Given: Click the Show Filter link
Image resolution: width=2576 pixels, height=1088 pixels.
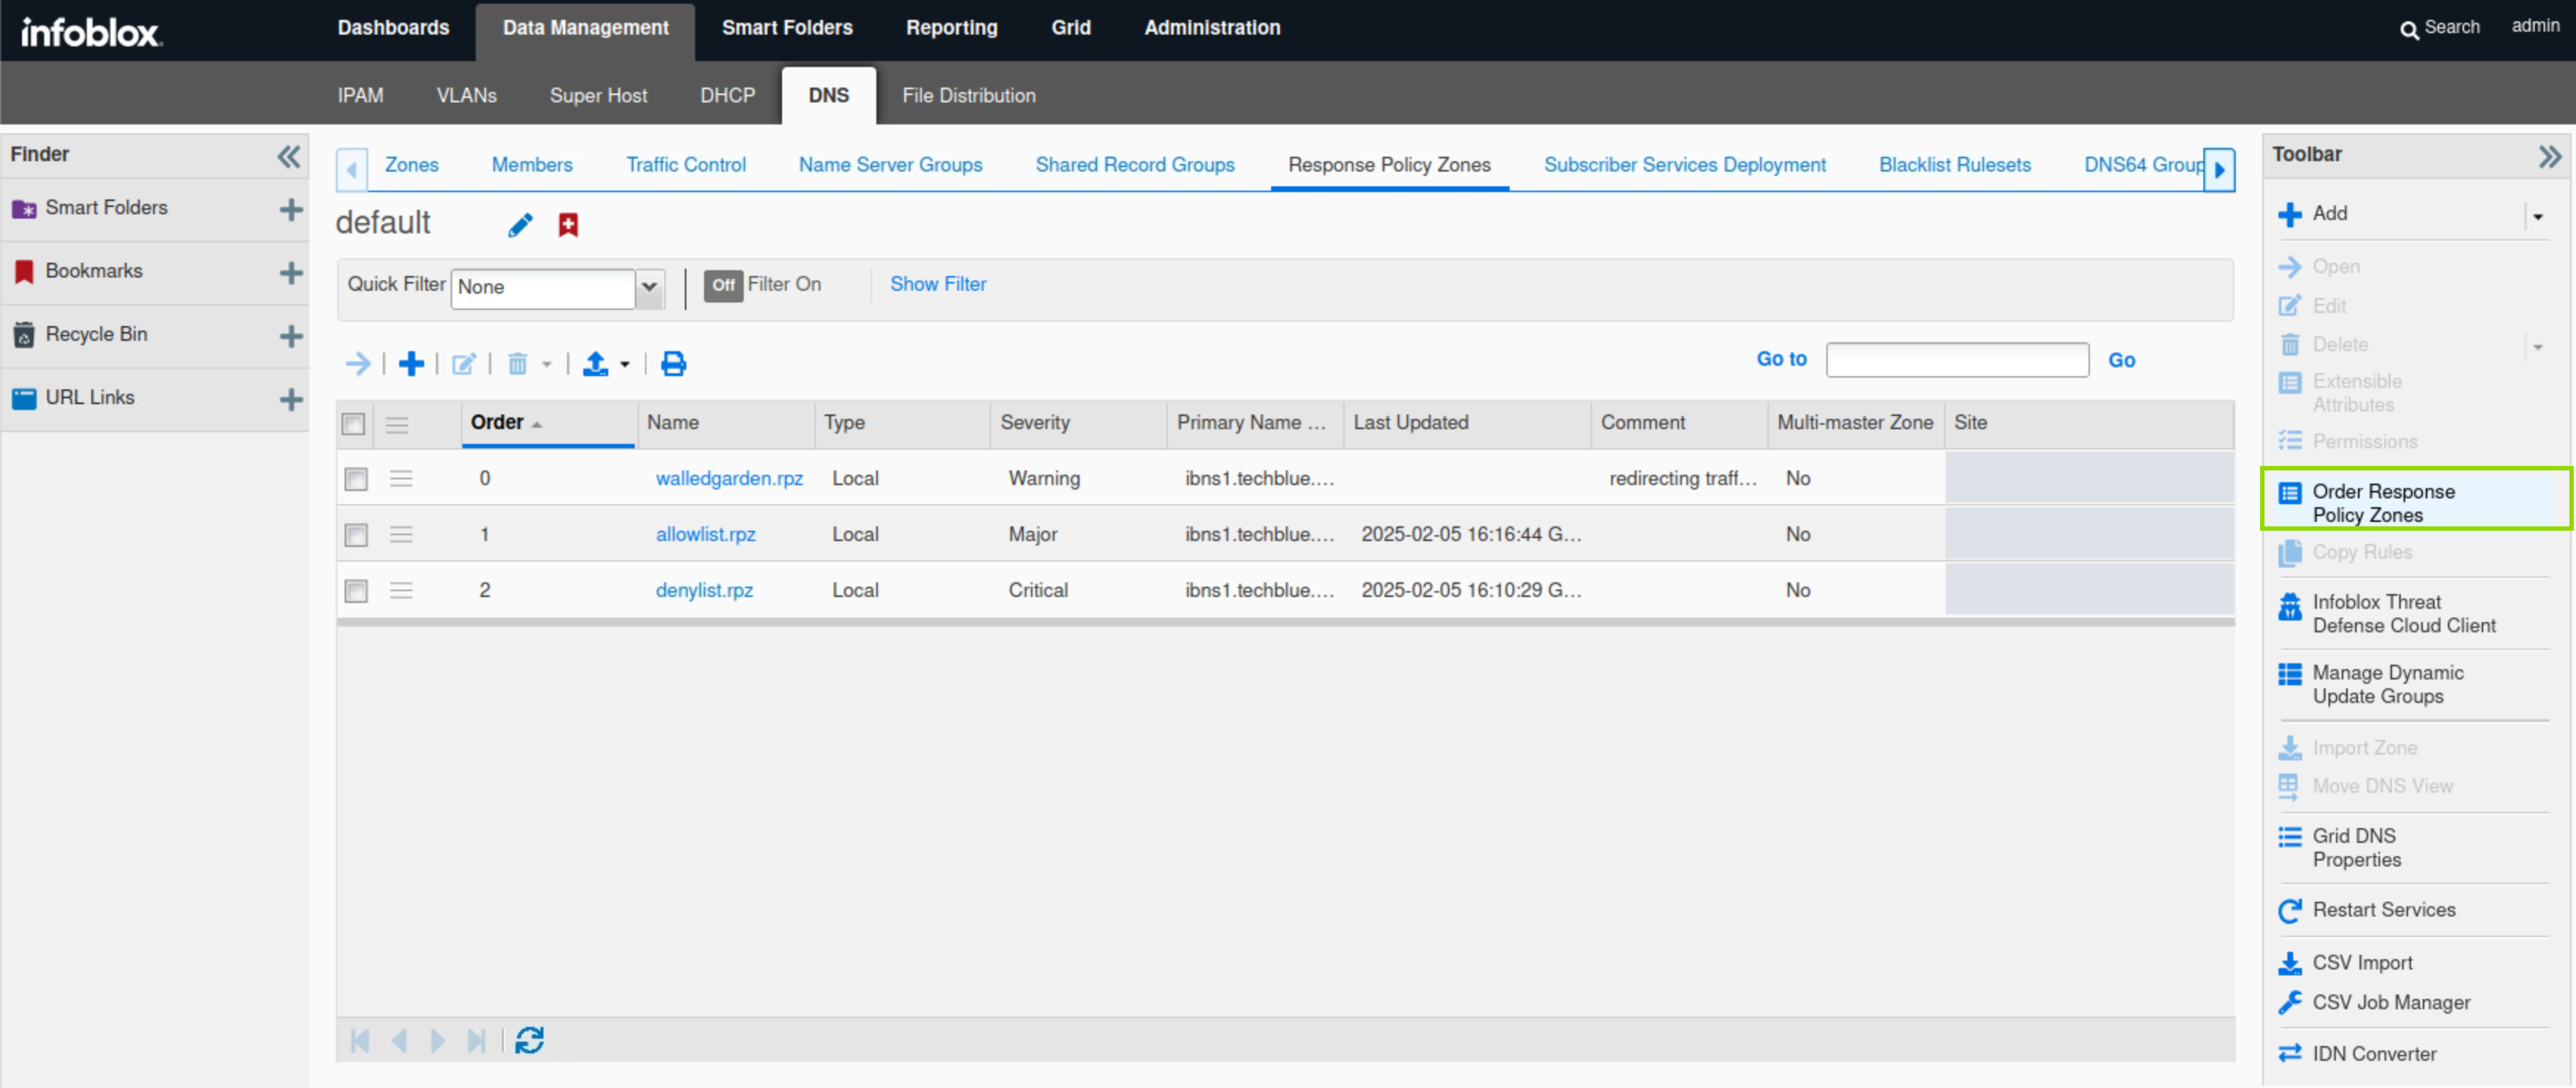Looking at the screenshot, I should [x=937, y=284].
